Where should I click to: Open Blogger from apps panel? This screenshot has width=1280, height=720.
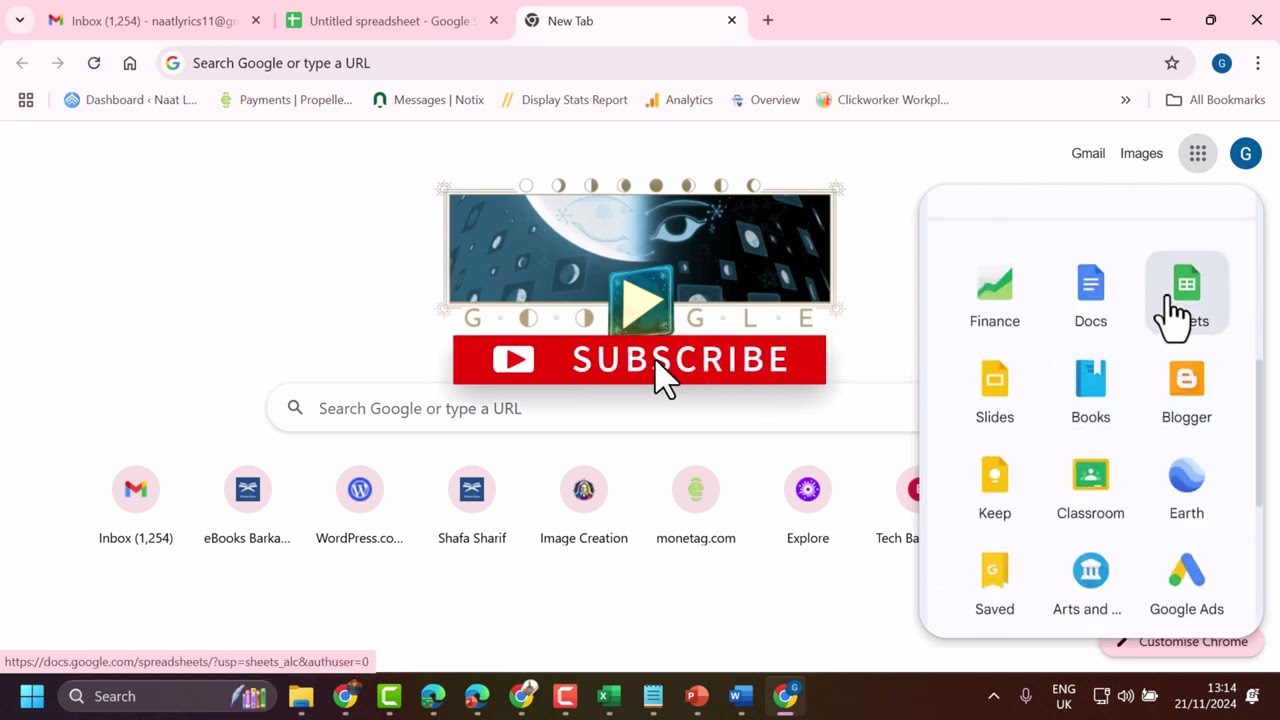coord(1186,390)
